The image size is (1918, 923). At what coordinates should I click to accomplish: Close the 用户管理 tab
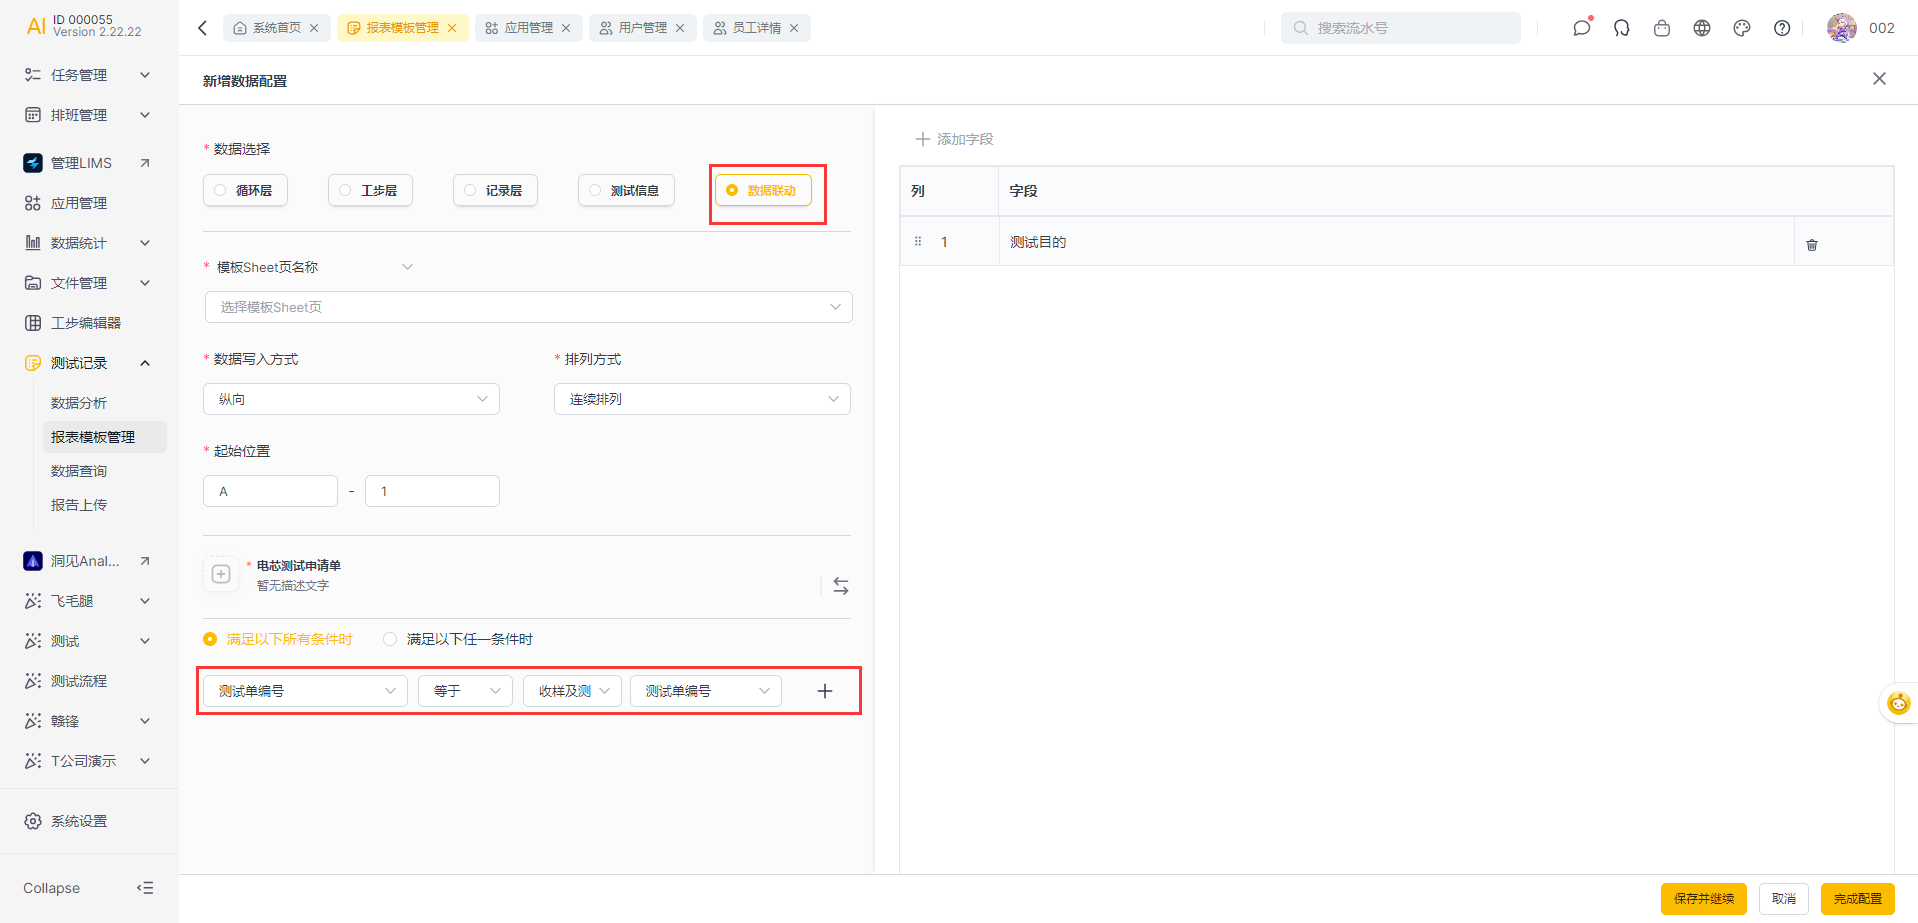[x=680, y=28]
